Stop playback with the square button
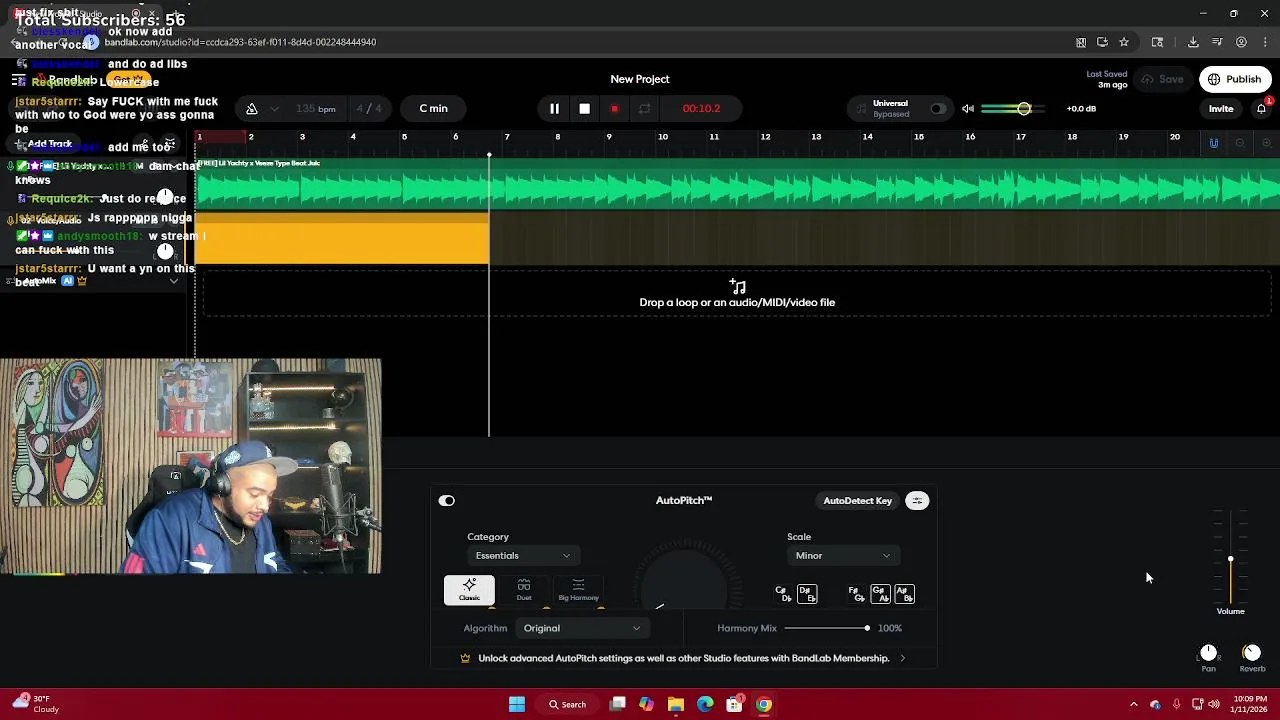 click(x=584, y=108)
